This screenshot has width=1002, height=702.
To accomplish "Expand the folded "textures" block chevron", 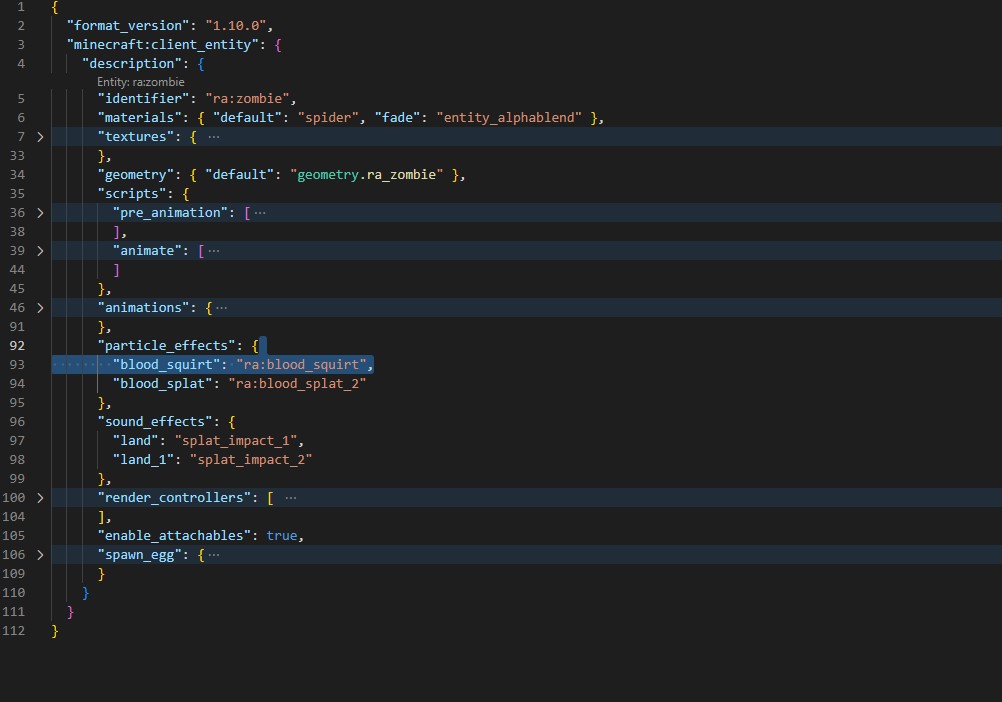I will click(40, 136).
